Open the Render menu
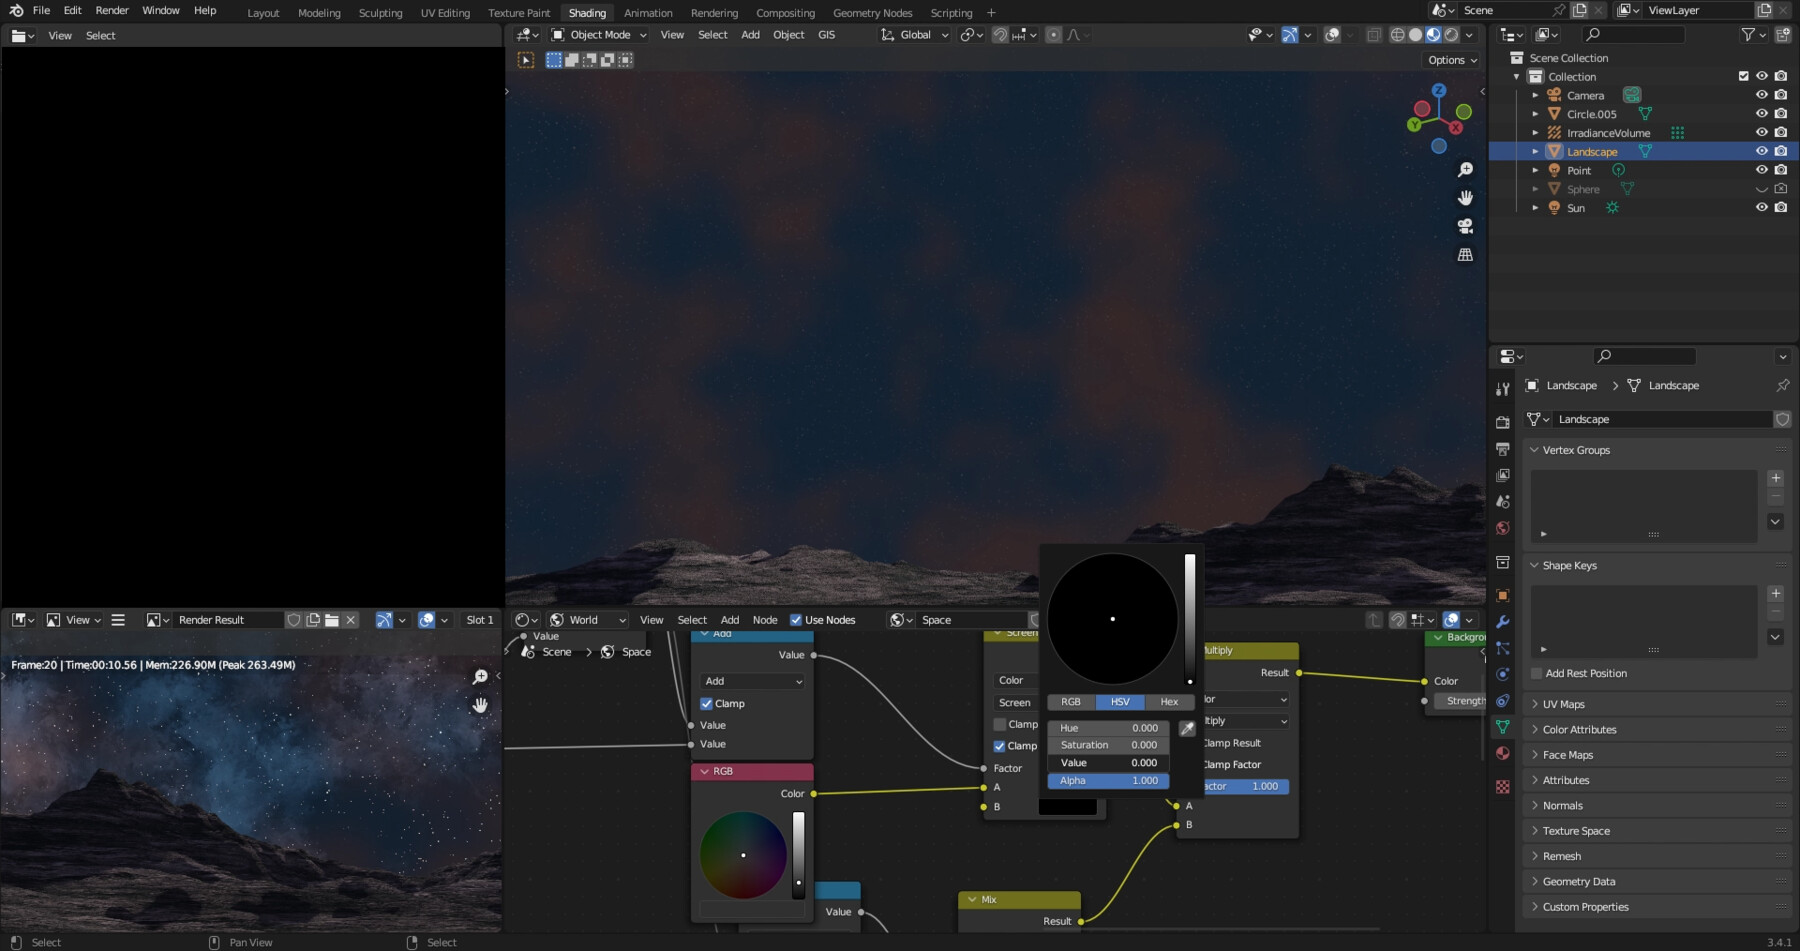This screenshot has width=1800, height=951. point(112,10)
